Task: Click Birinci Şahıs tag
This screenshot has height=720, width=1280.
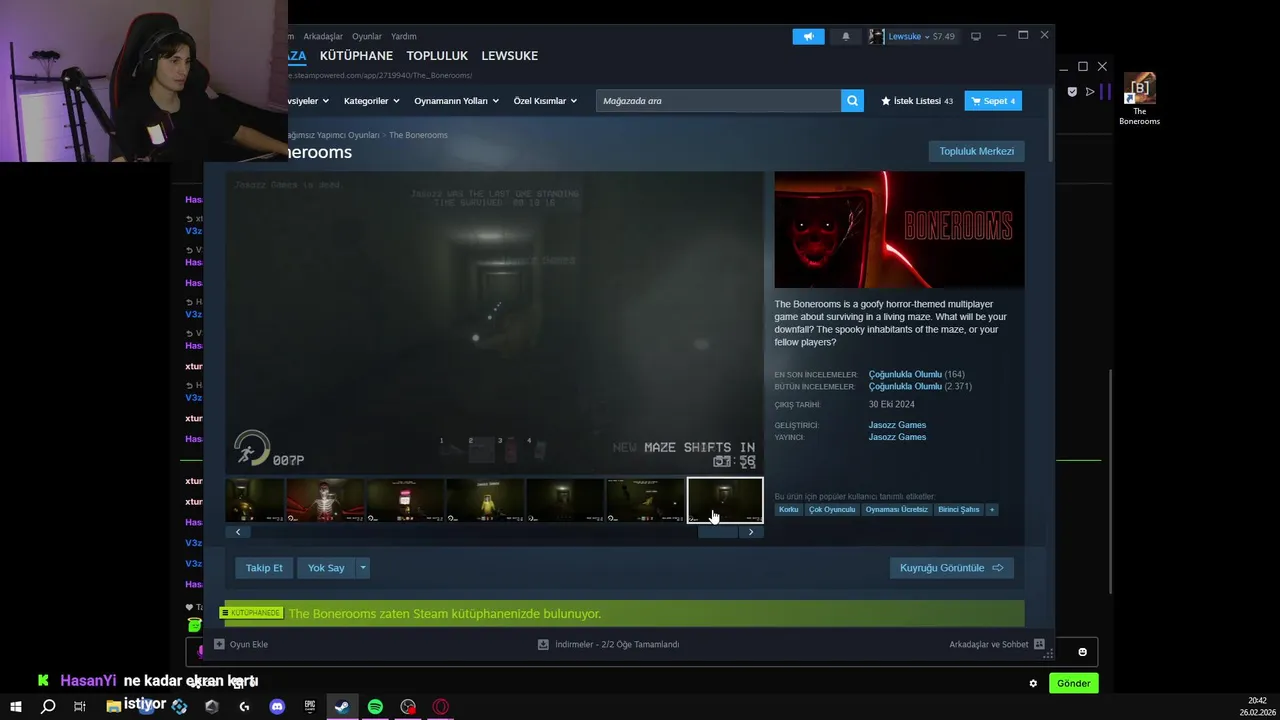Action: coord(959,510)
